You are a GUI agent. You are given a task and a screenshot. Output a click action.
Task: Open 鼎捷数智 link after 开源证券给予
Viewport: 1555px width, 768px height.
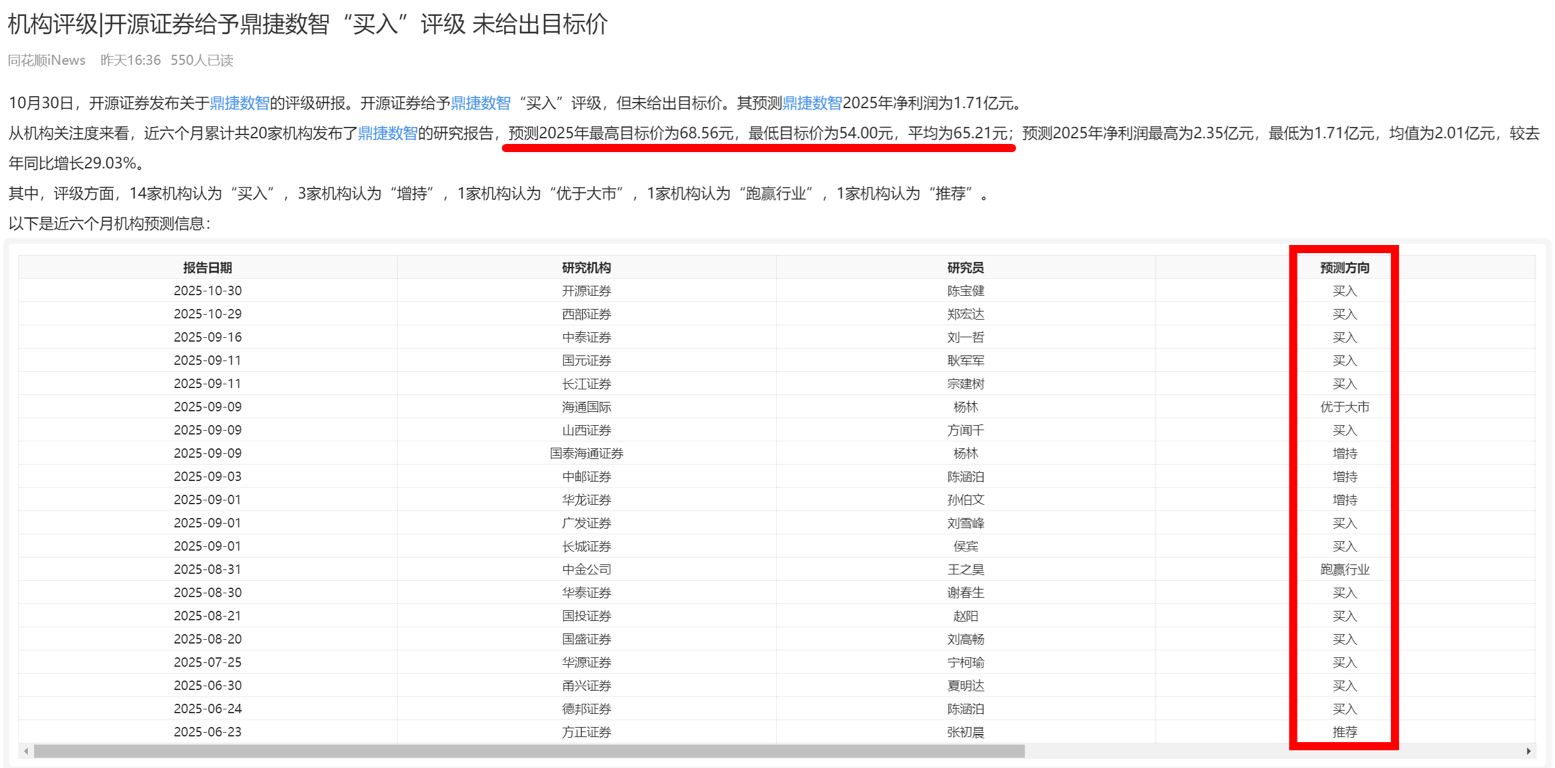coord(481,103)
